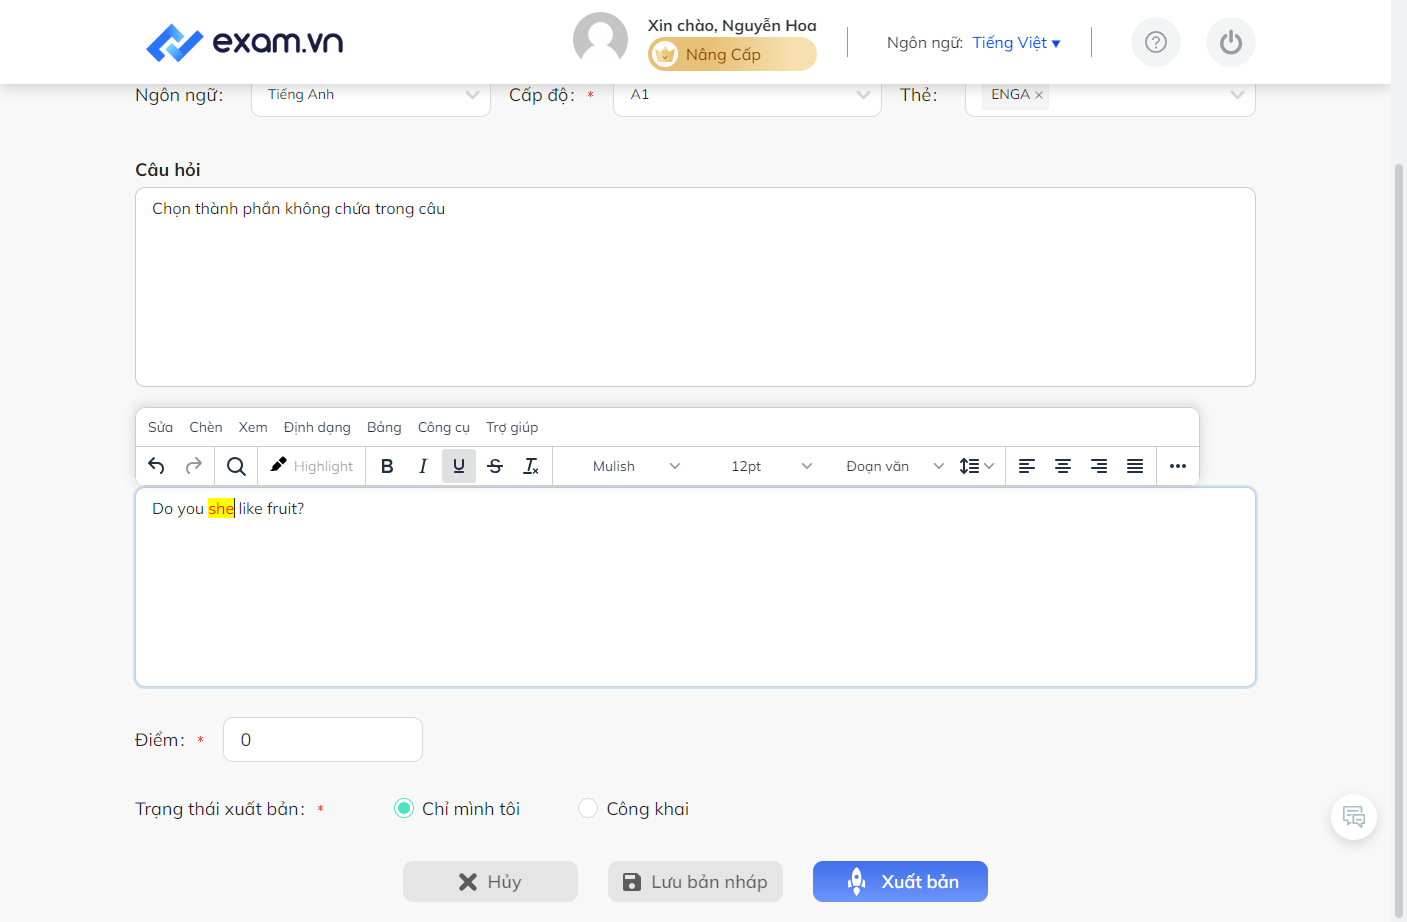Toggle bold formatting
Viewport: 1407px width, 922px height.
tap(387, 466)
